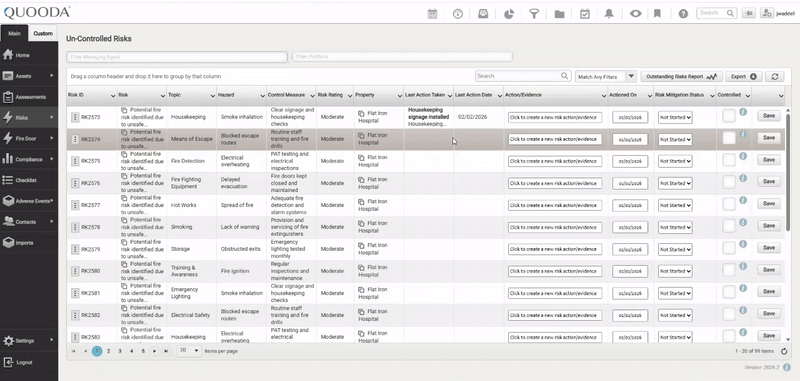Click the grid reload icon near item count

pos(784,351)
